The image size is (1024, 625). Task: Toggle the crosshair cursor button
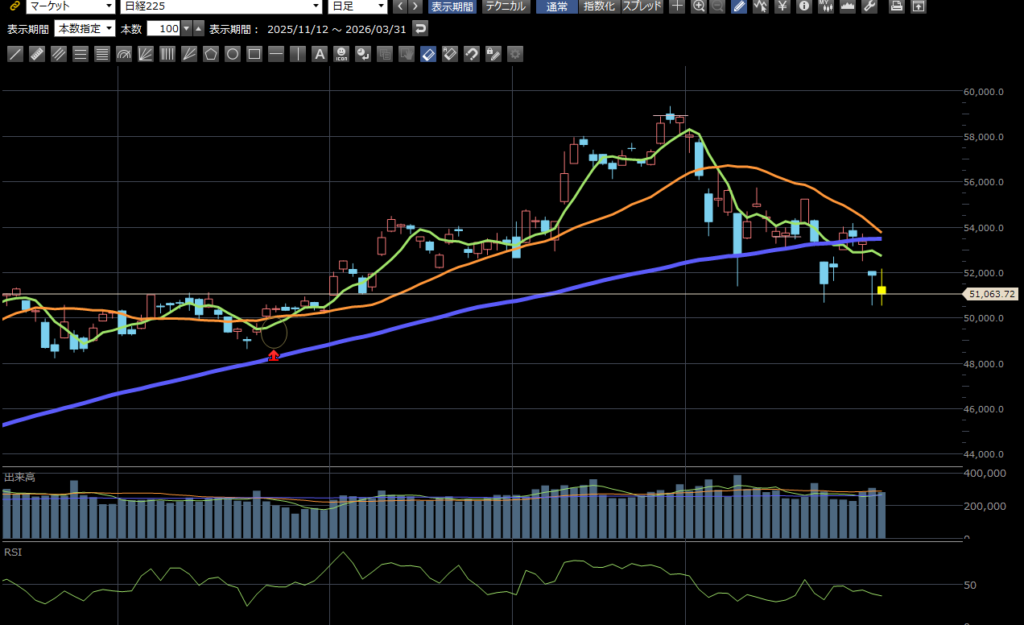tap(677, 7)
